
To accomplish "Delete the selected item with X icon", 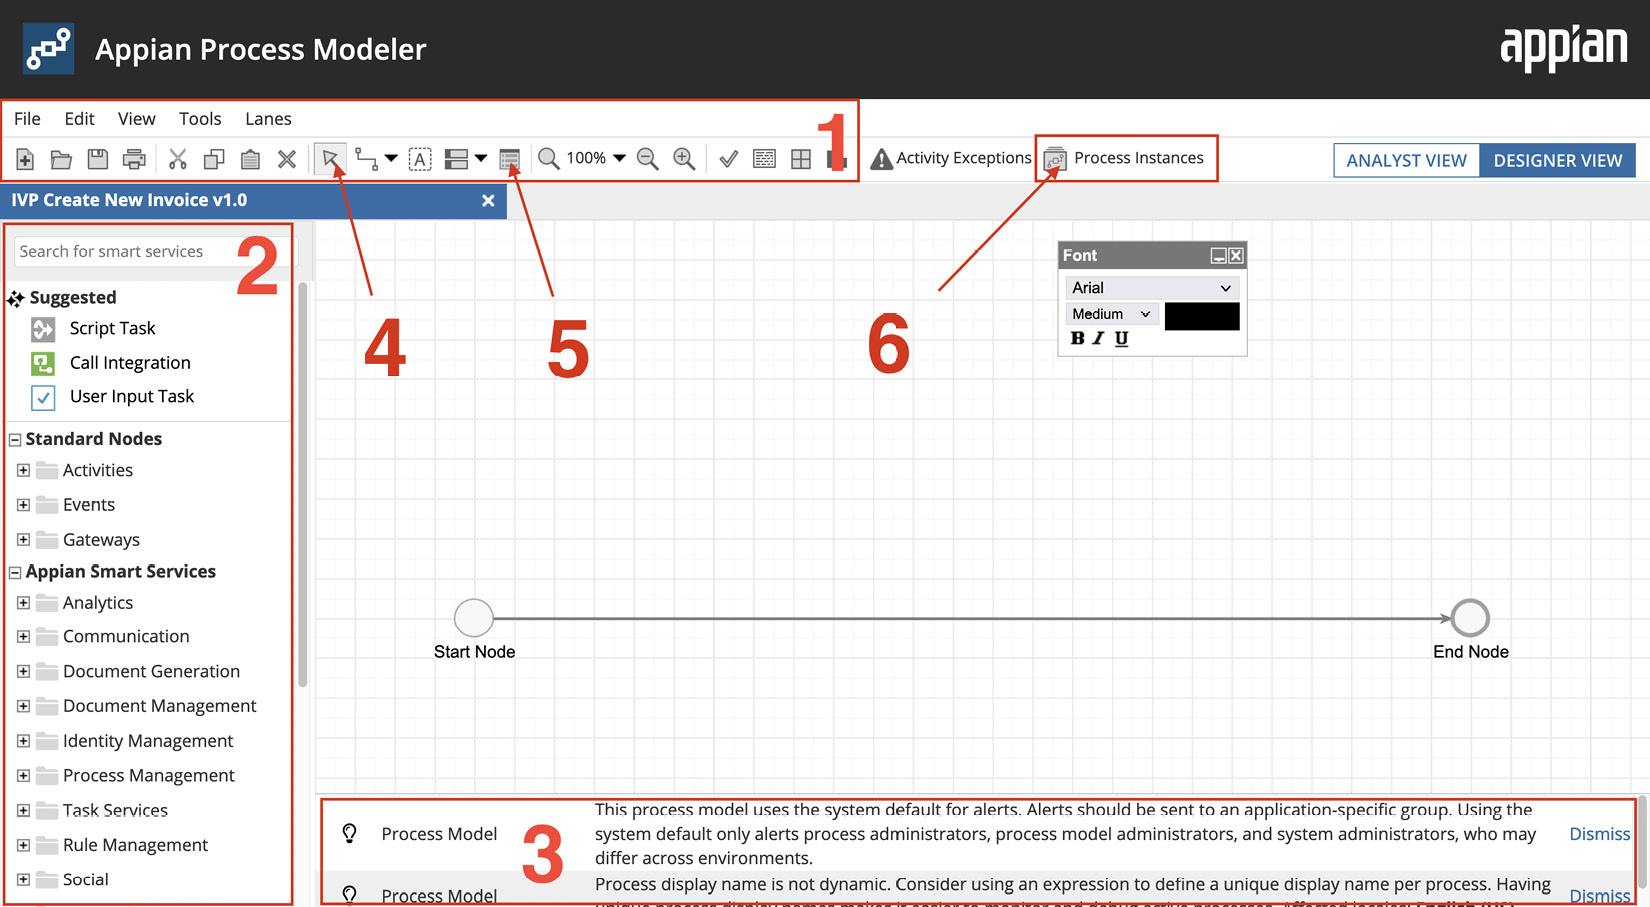I will coord(287,159).
